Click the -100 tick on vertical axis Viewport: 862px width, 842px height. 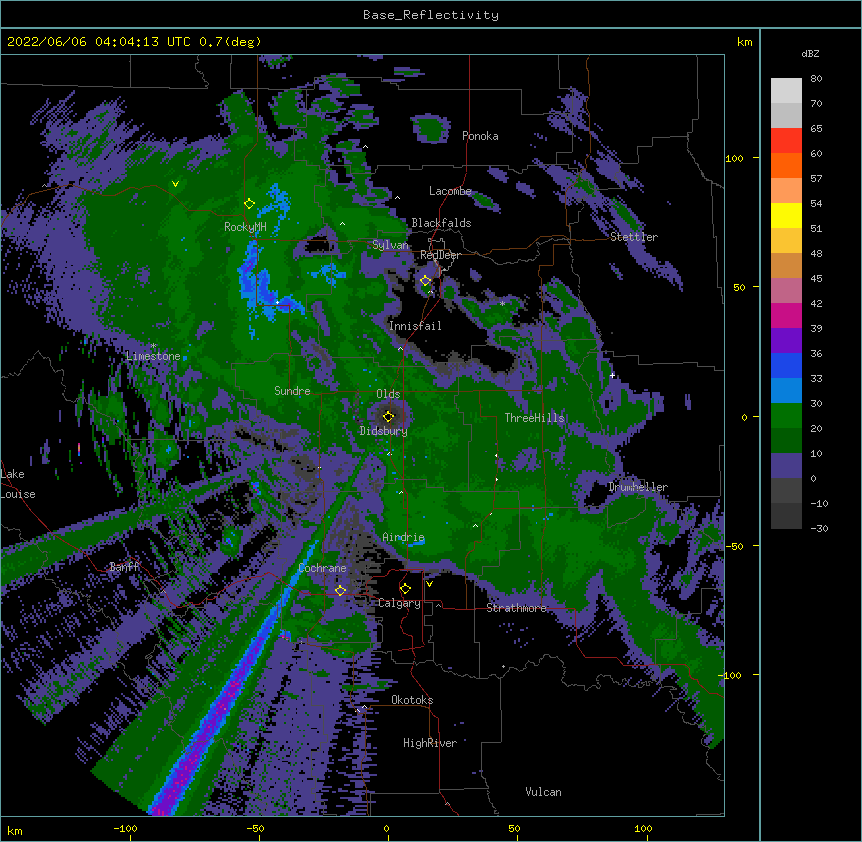click(730, 675)
